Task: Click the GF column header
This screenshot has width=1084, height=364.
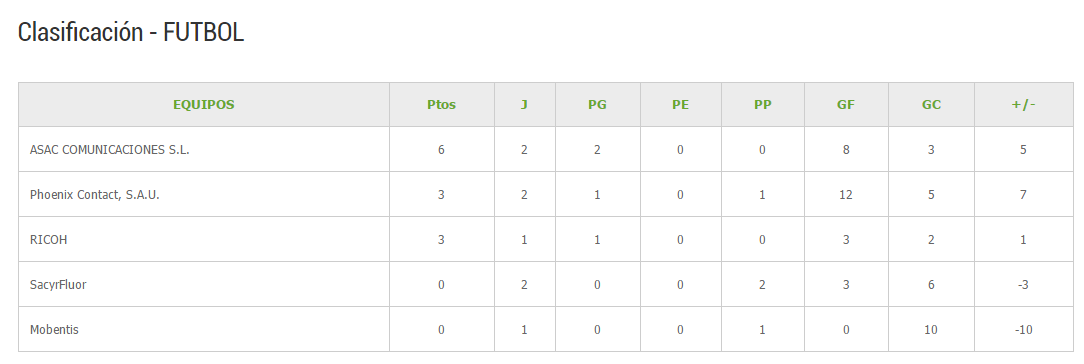Action: (845, 105)
